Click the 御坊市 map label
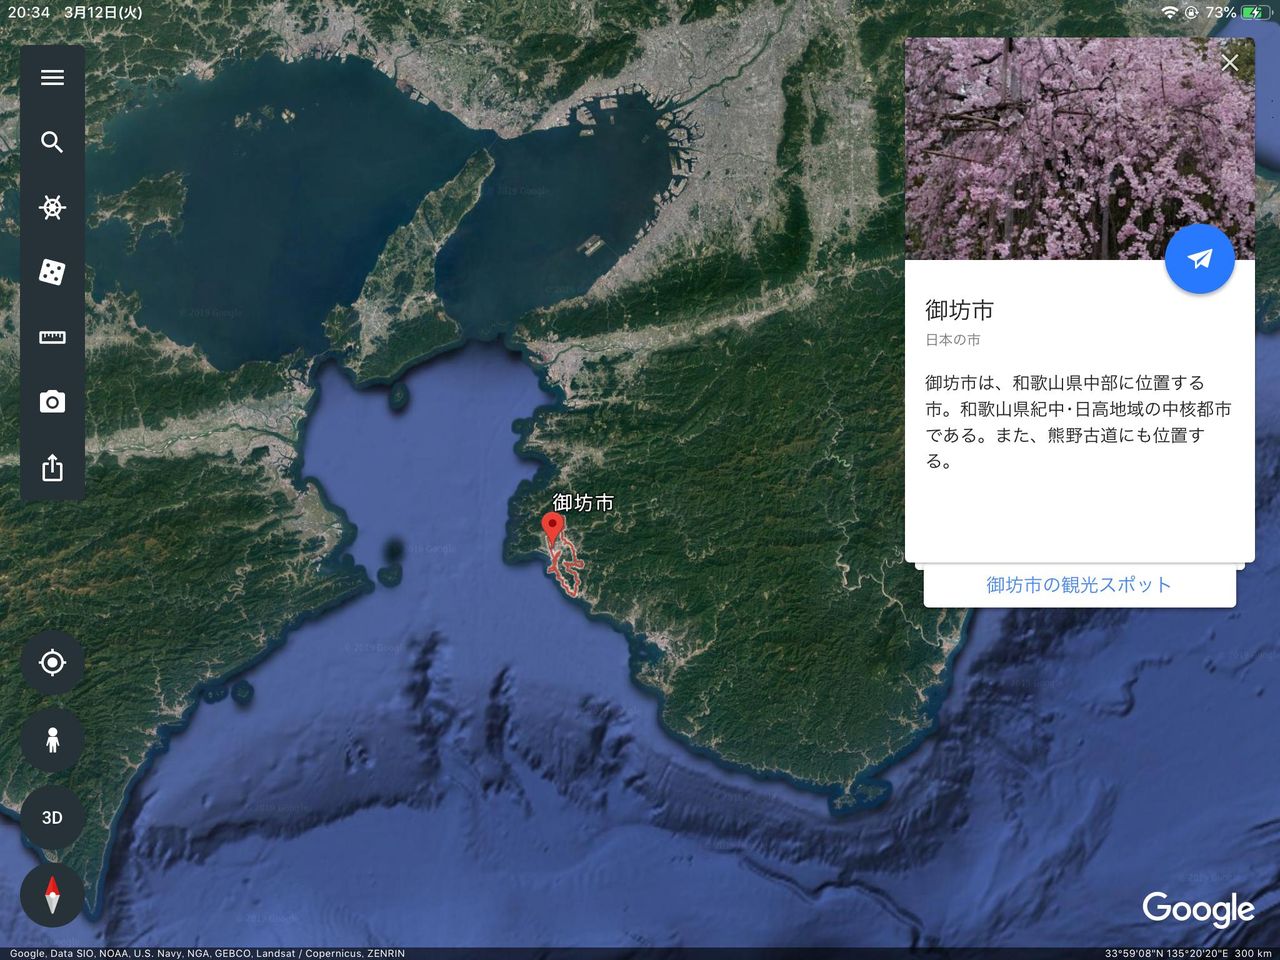The width and height of the screenshot is (1280, 960). [x=583, y=503]
